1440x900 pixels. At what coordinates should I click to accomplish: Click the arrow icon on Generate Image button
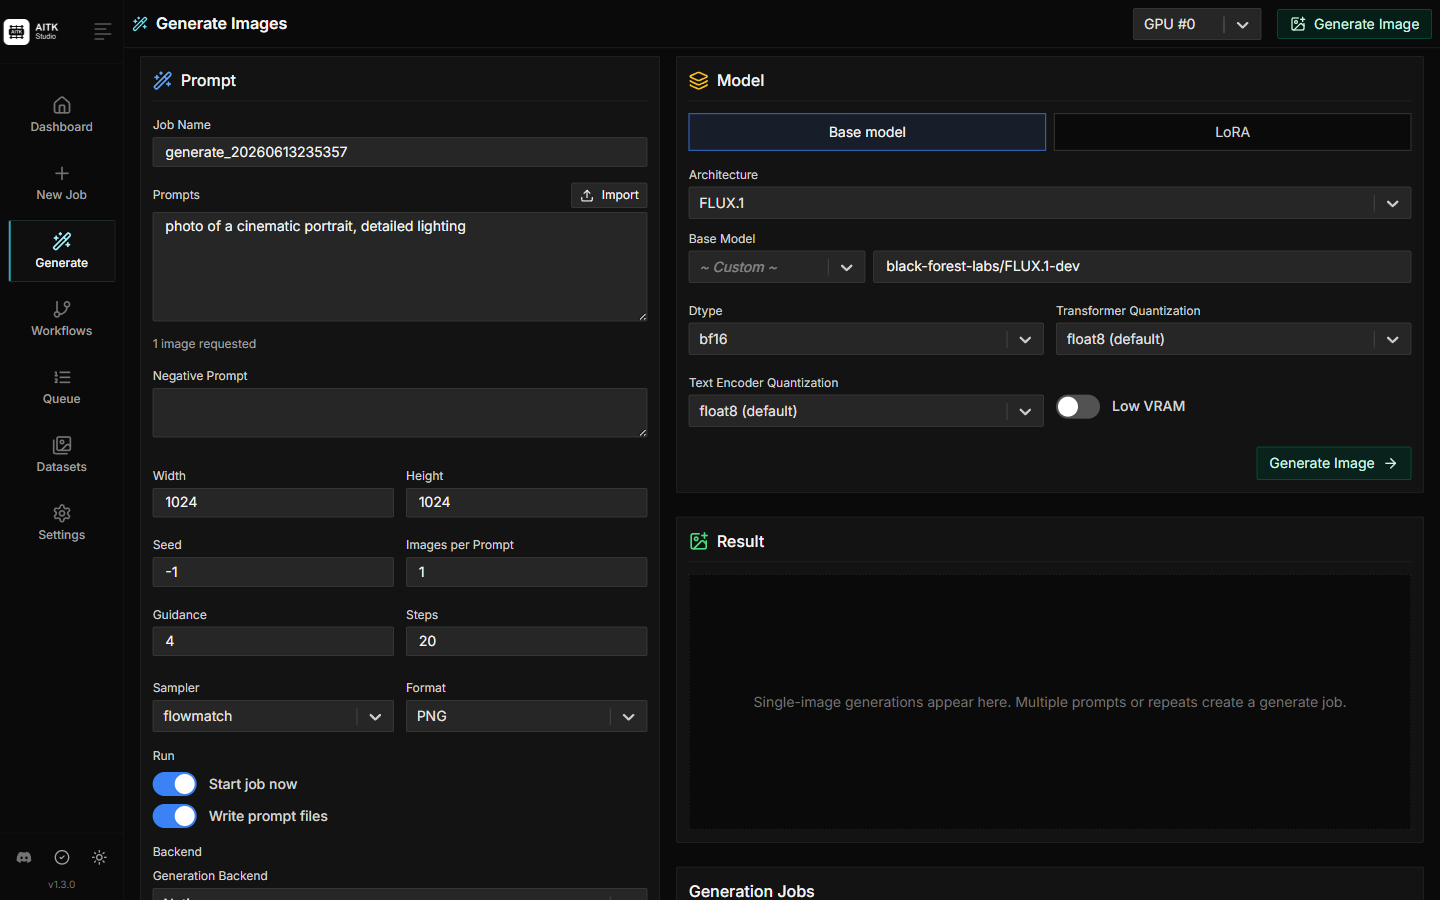click(1391, 463)
